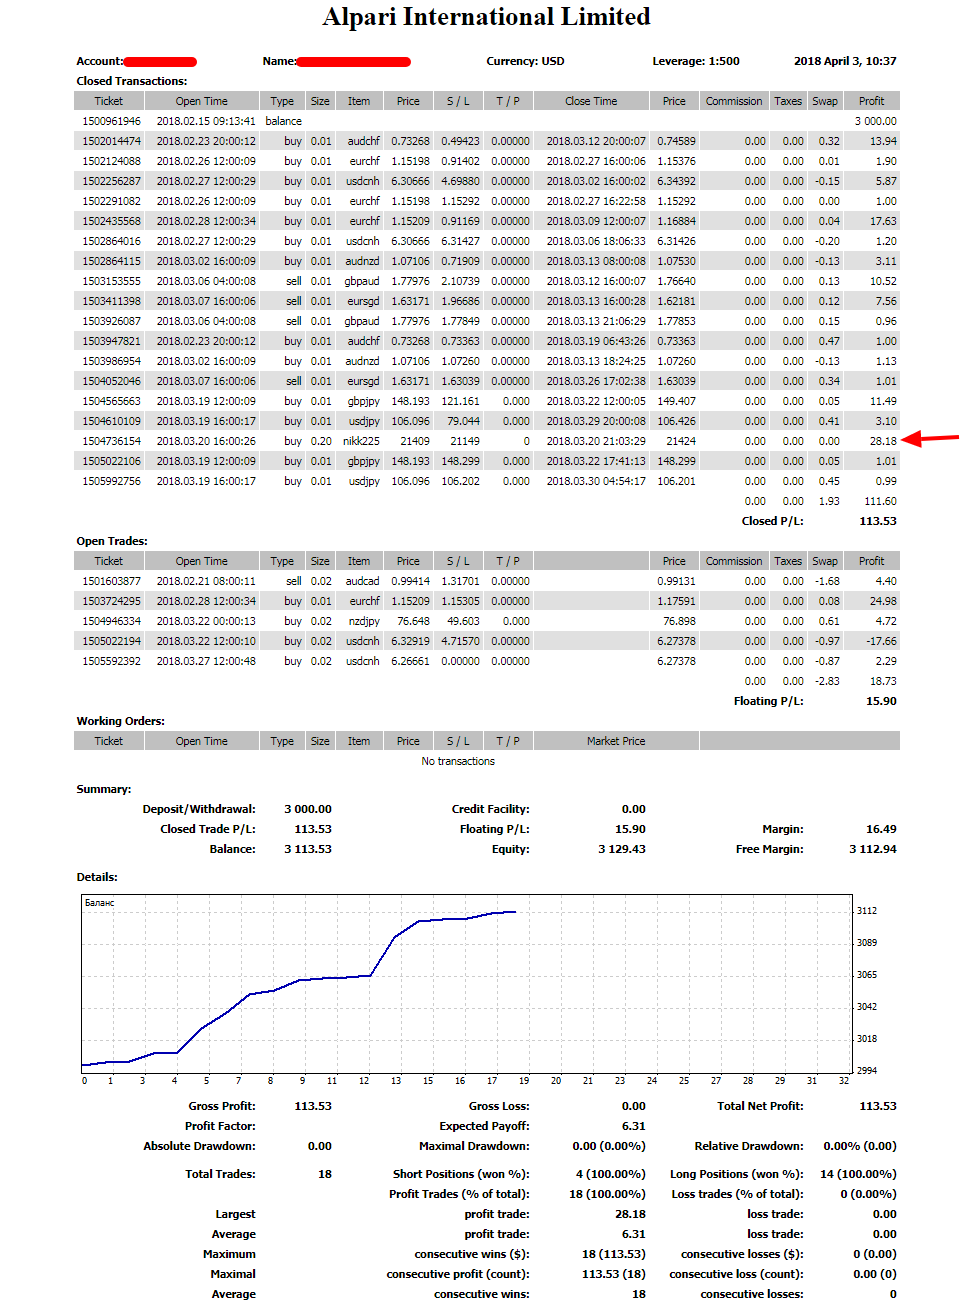The image size is (968, 1304).
Task: Click ticket number 1505992756
Action: 112,481
